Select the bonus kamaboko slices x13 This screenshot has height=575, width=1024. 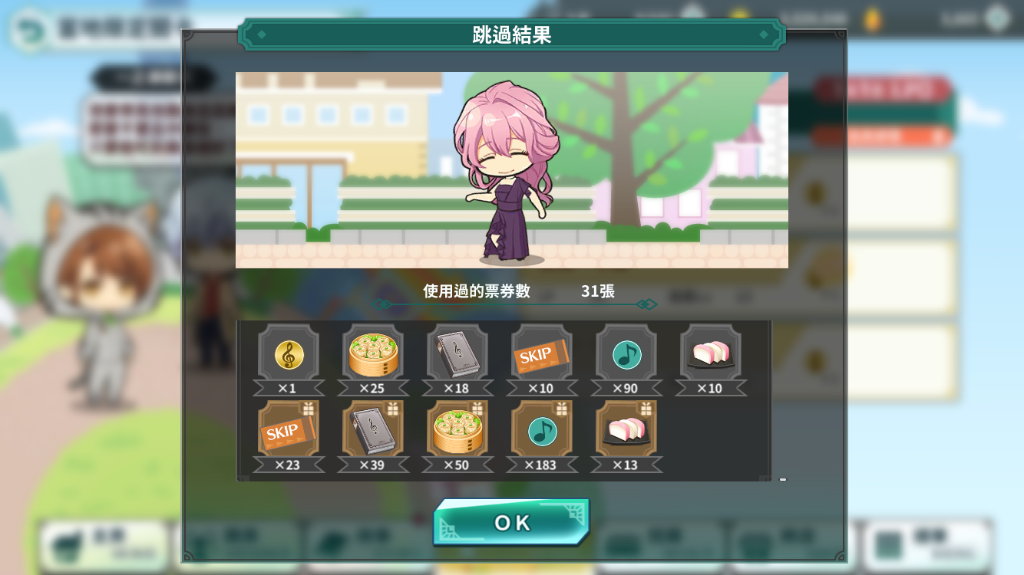626,436
